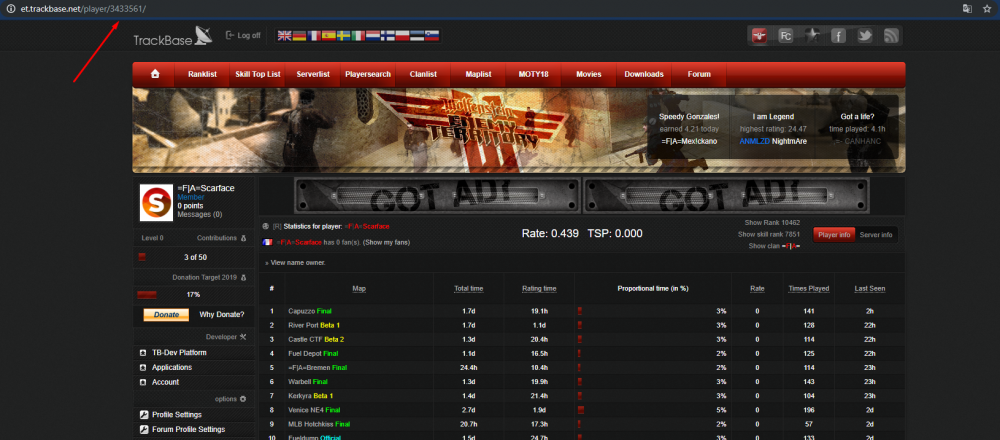Sort the table by Rating time header
This screenshot has height=440, width=1000.
pos(539,289)
